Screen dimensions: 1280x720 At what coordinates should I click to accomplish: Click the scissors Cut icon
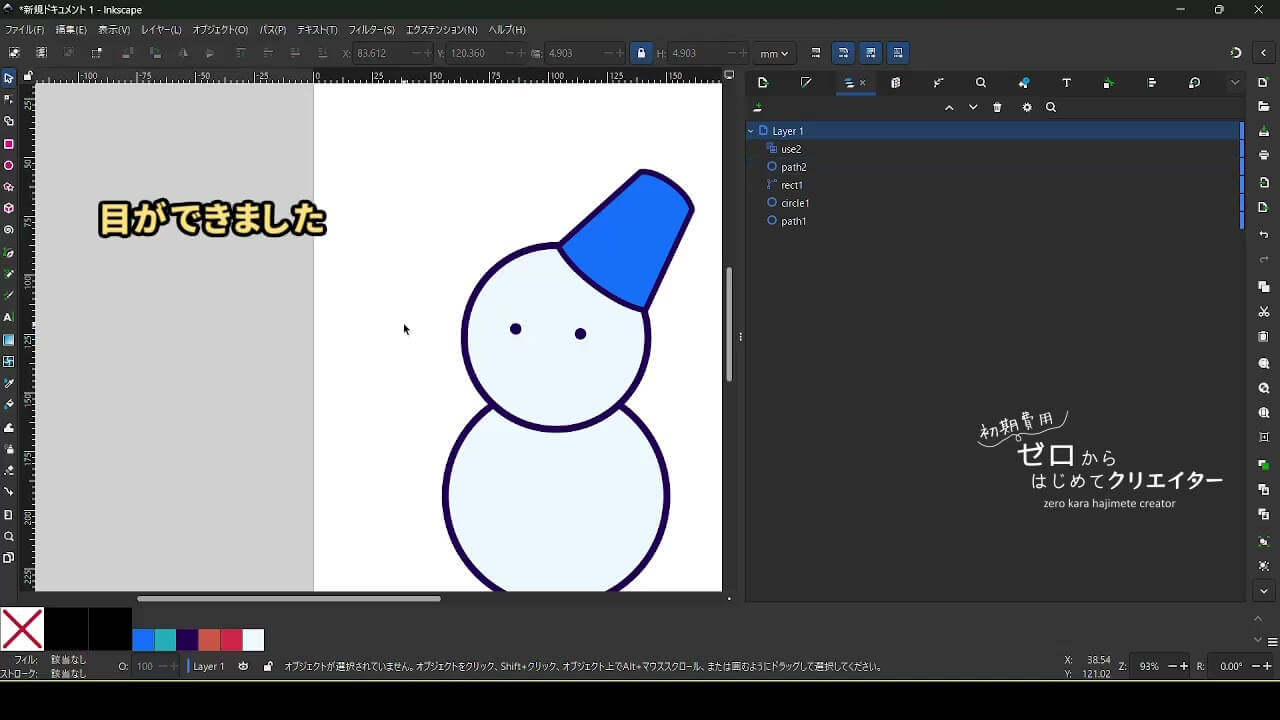pos(1264,312)
